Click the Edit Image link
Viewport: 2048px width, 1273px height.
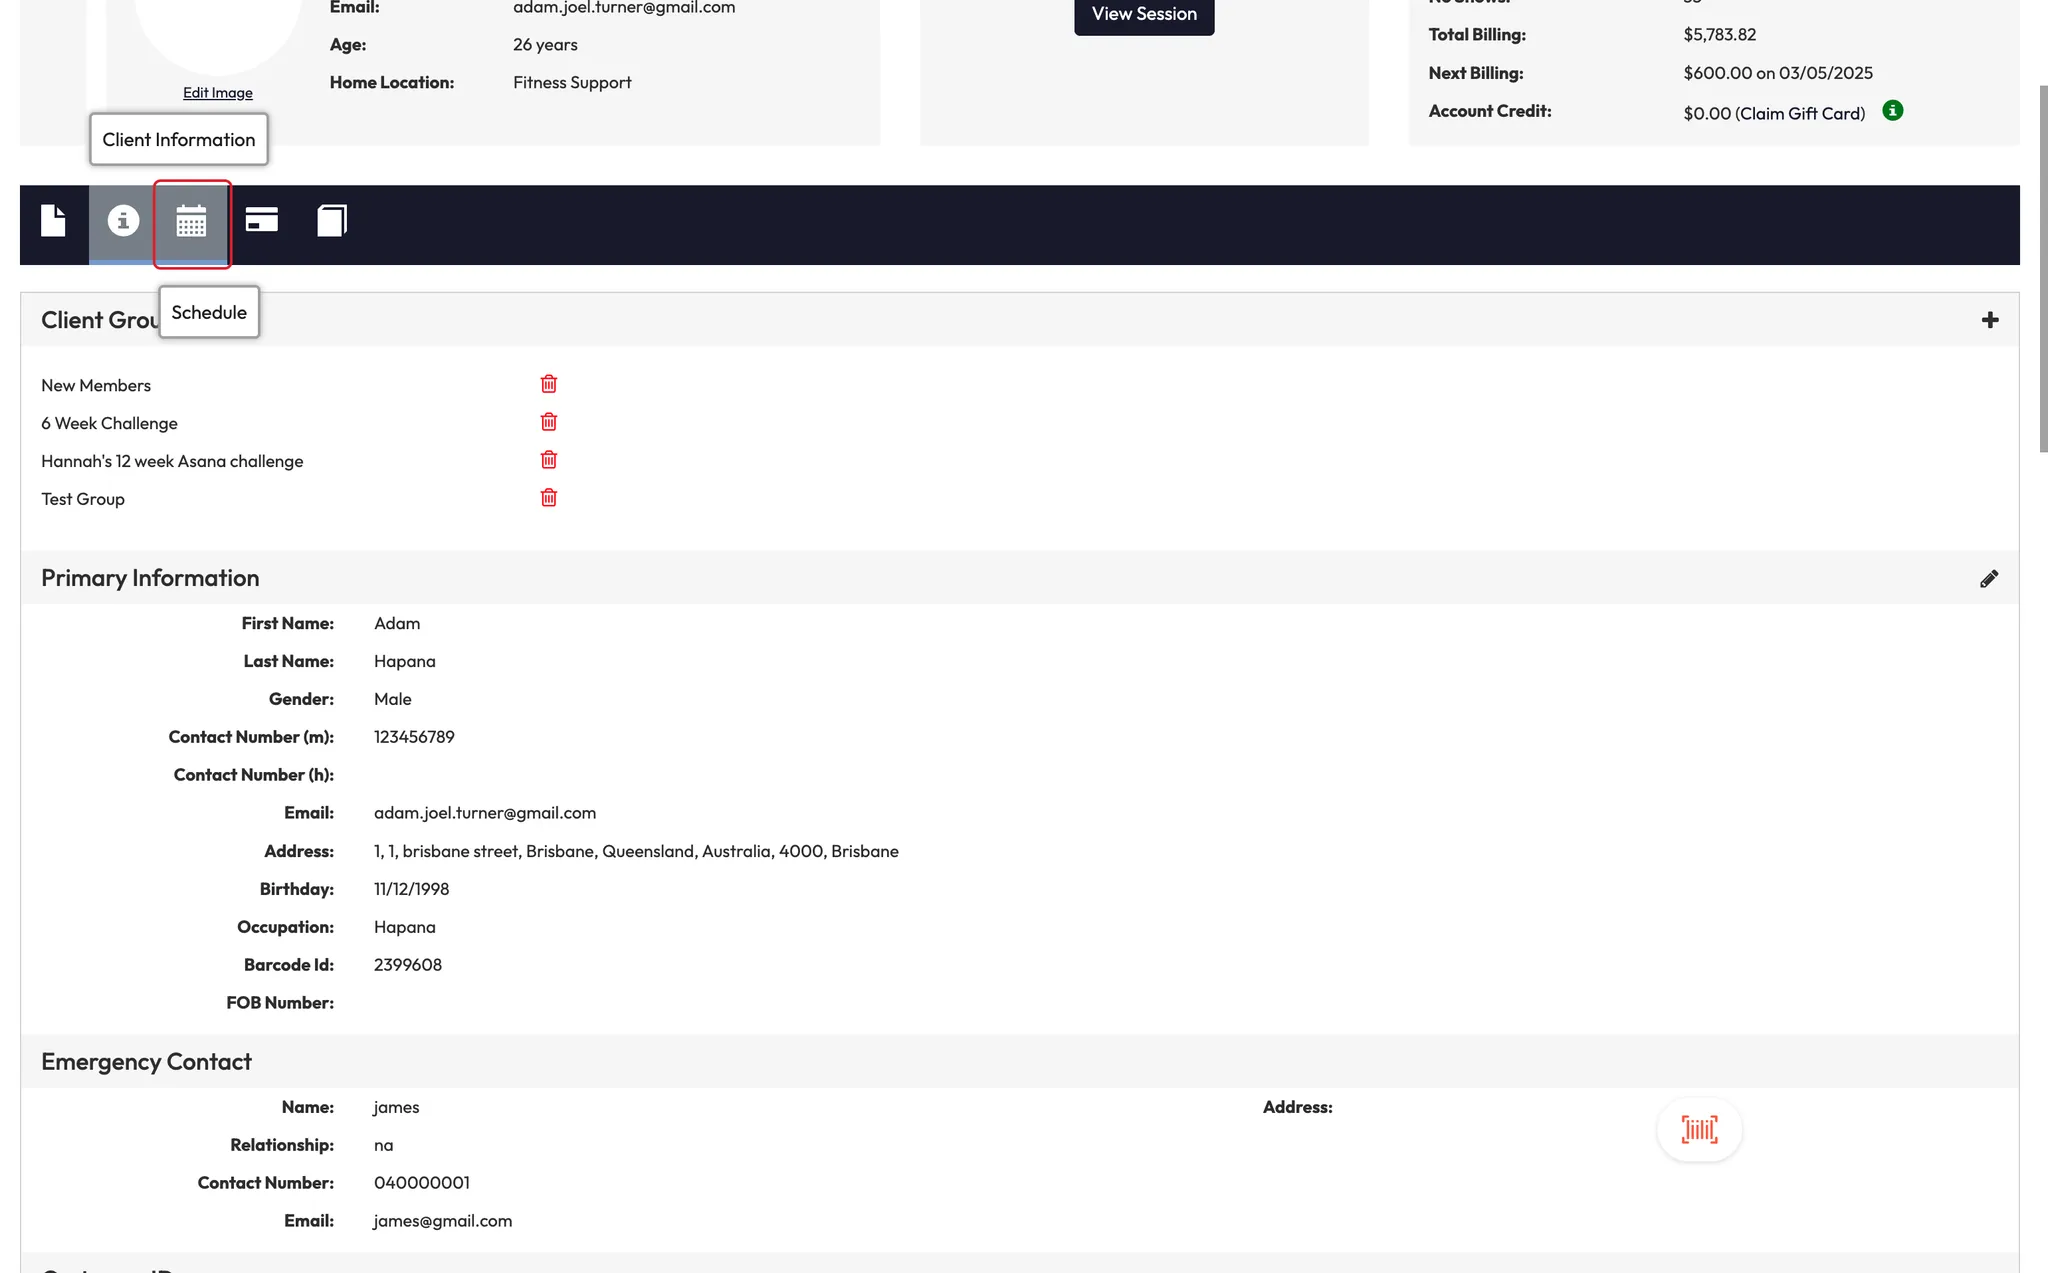pyautogui.click(x=217, y=93)
